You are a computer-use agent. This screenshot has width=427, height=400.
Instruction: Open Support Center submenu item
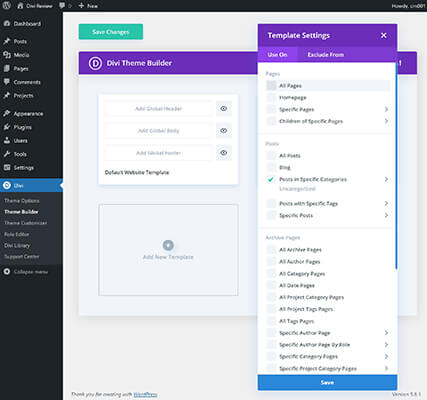point(22,256)
